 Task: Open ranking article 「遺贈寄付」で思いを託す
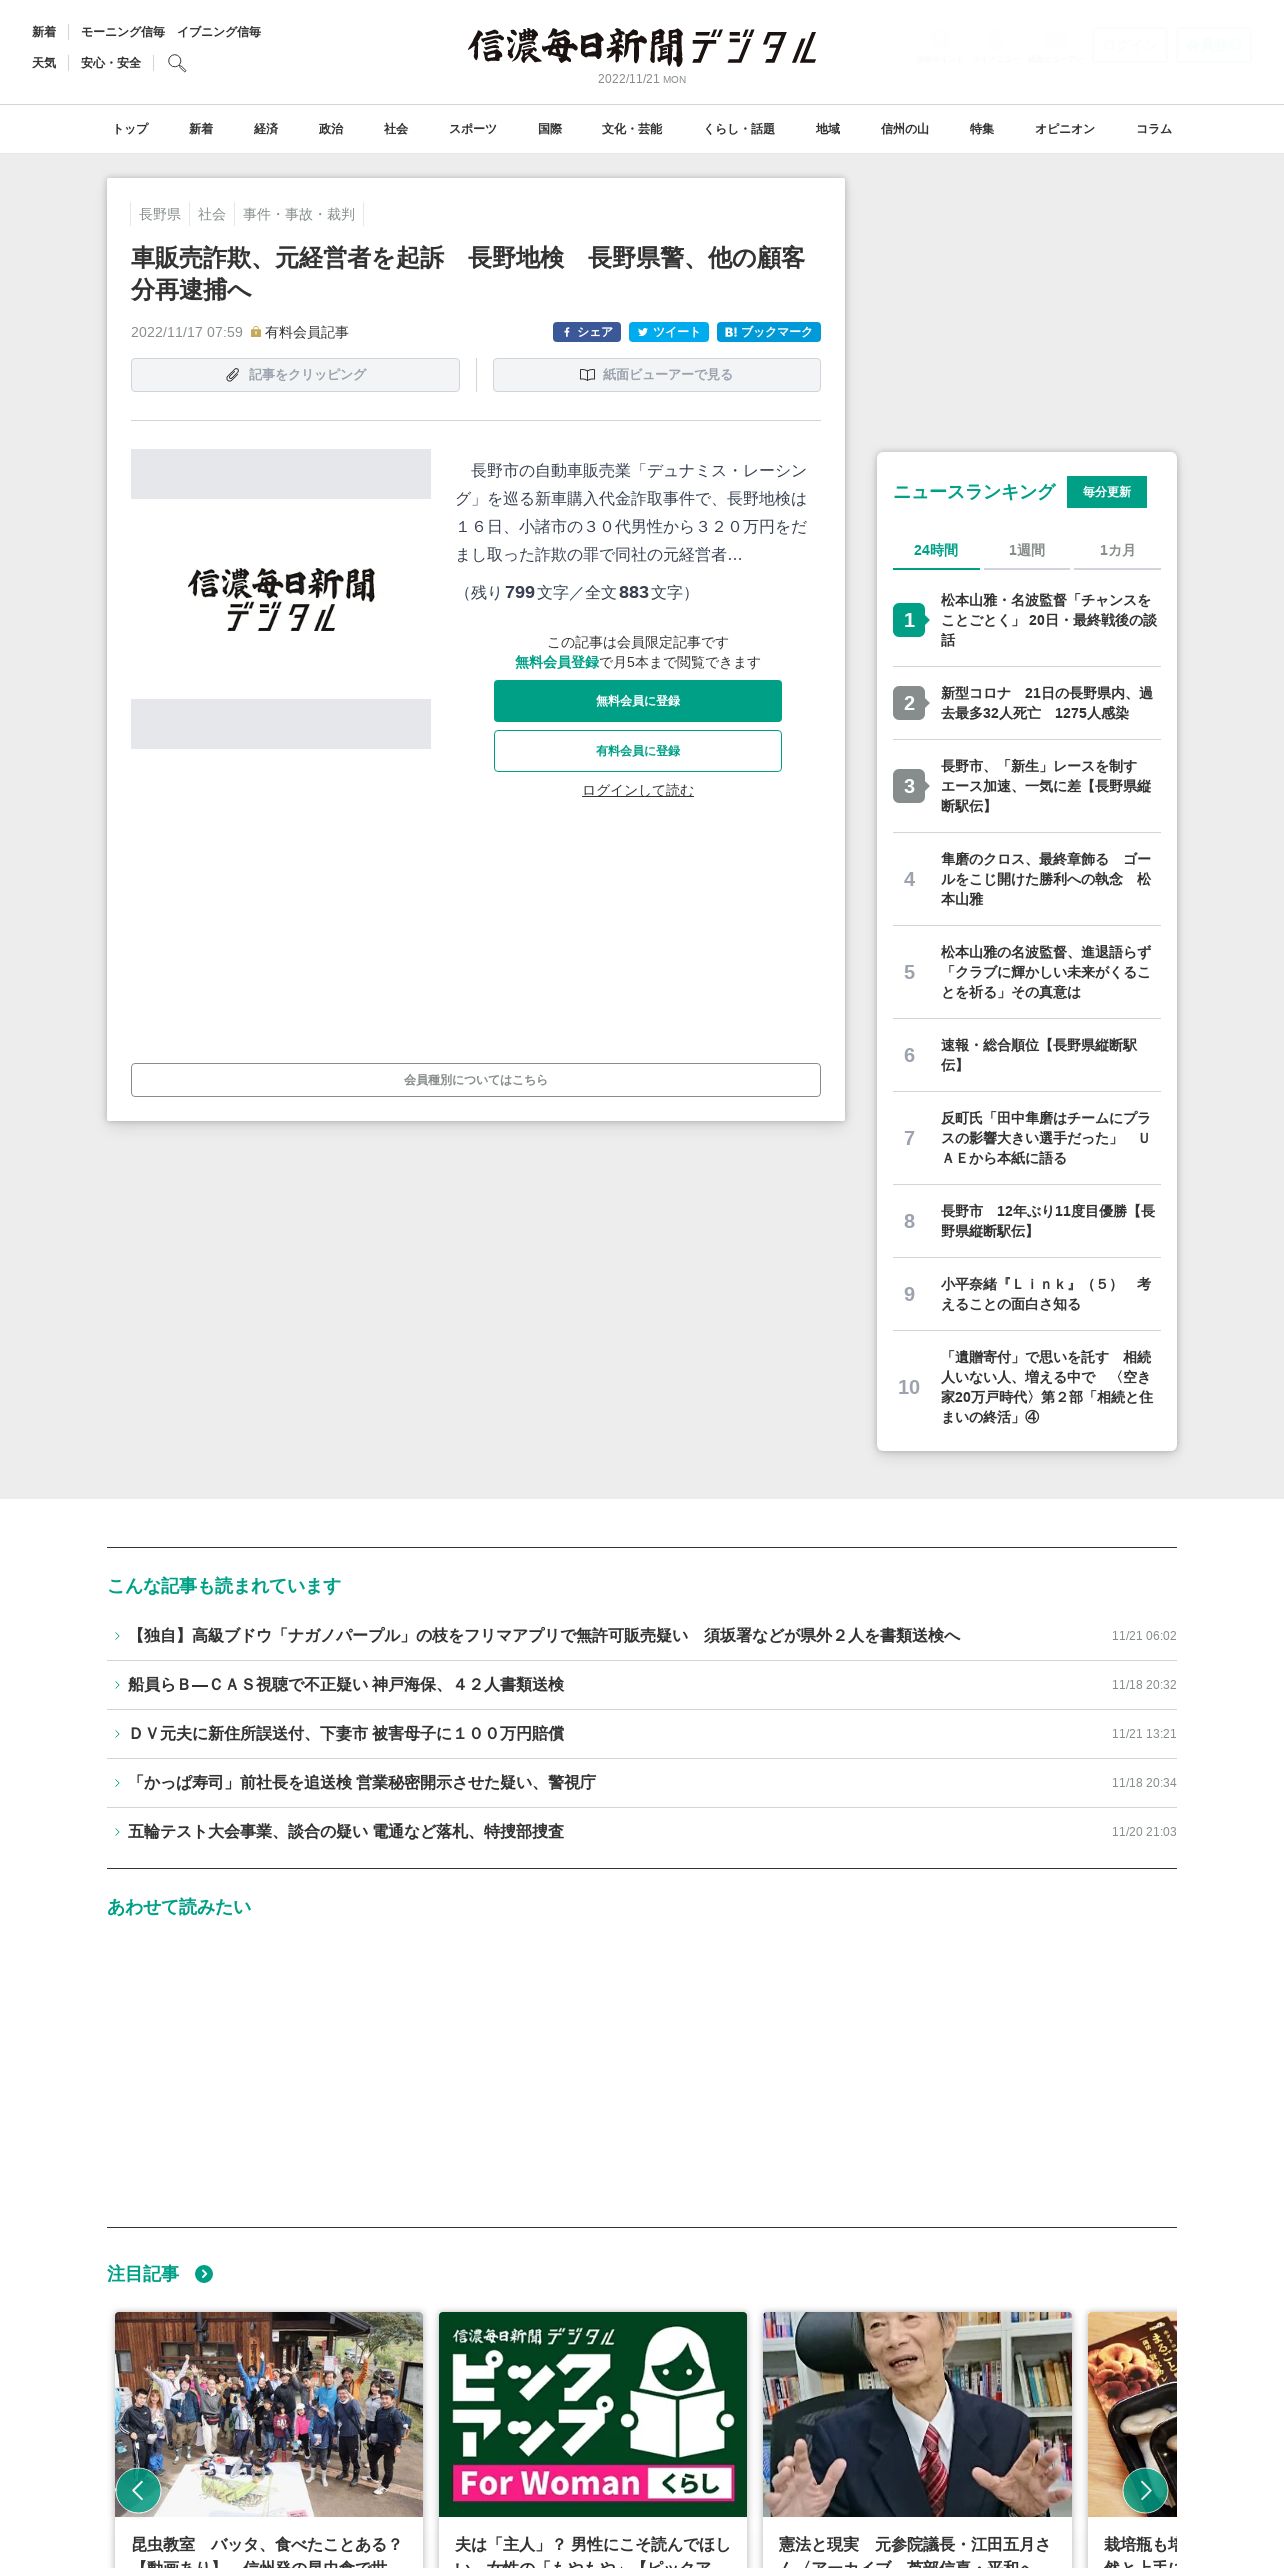(x=1047, y=1387)
